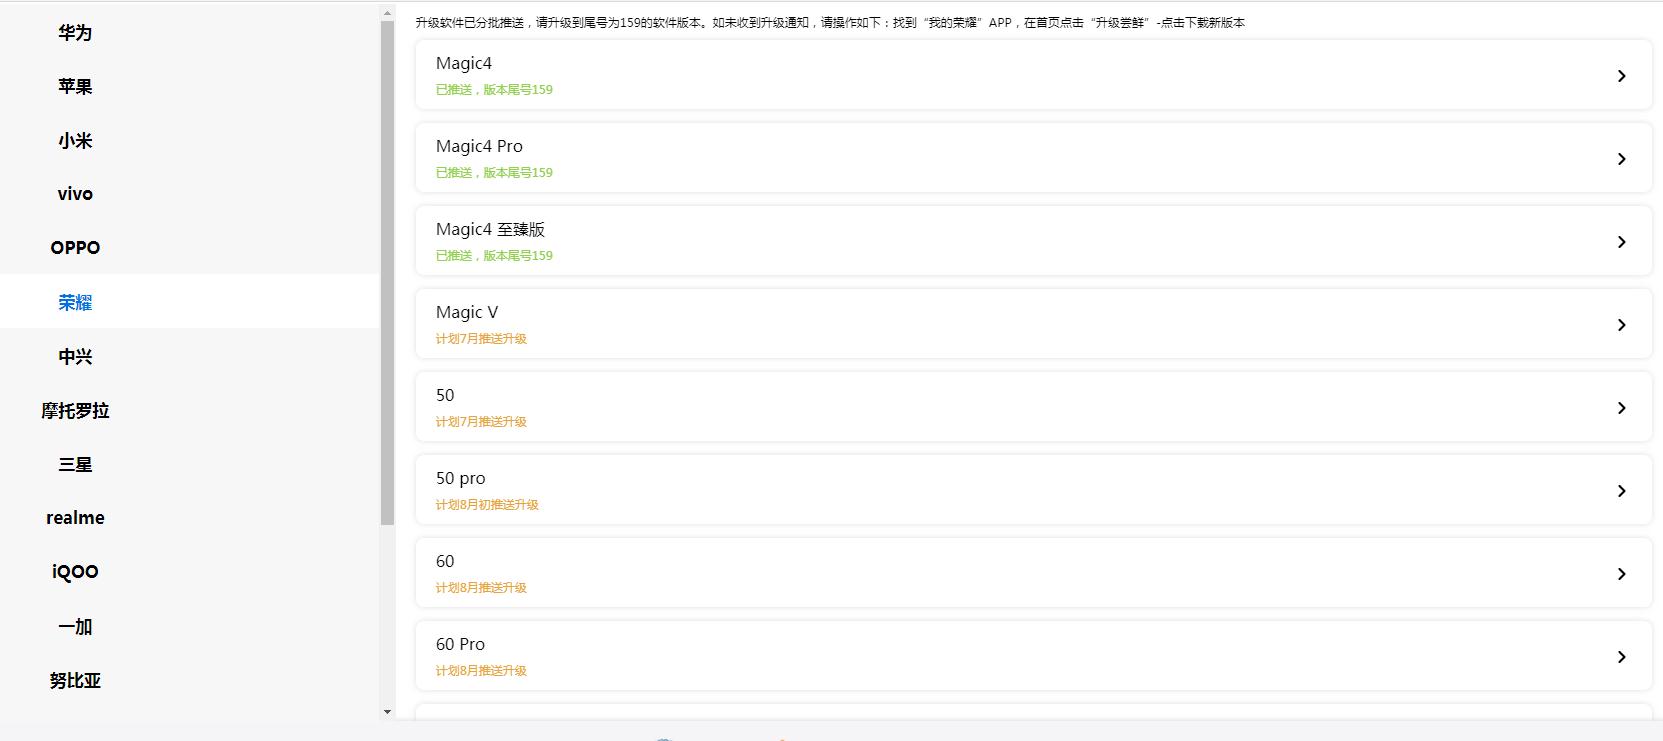The height and width of the screenshot is (741, 1663).
Task: Switch to the OPPO brand
Action: 75,248
